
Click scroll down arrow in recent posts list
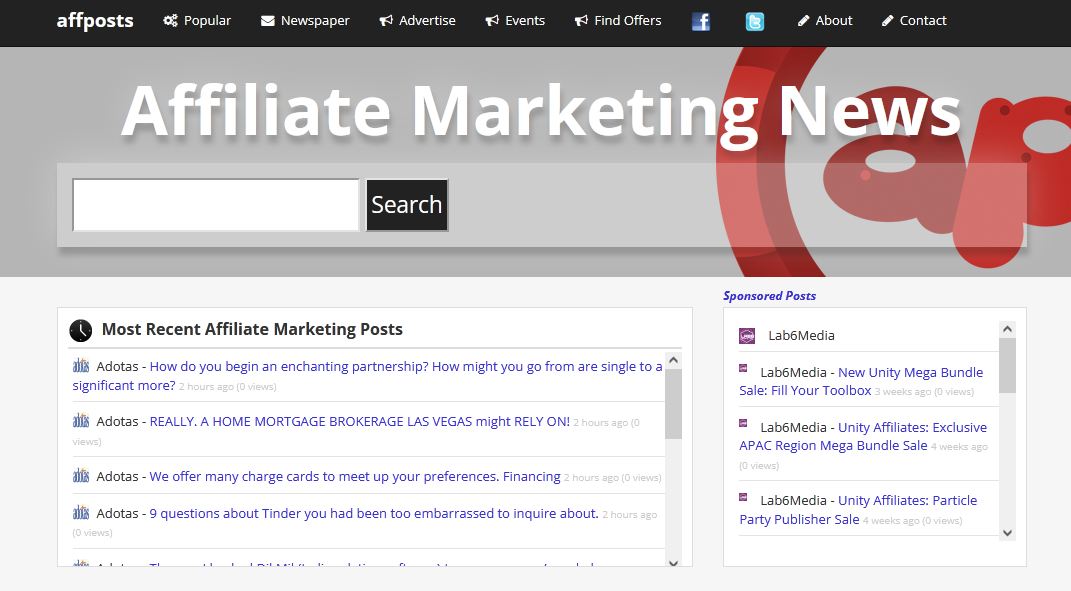click(x=673, y=562)
